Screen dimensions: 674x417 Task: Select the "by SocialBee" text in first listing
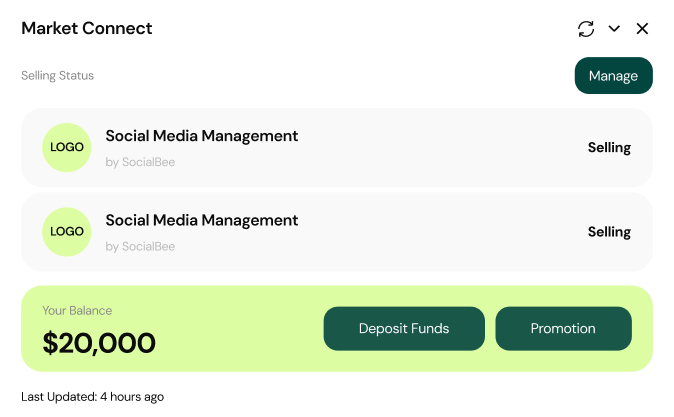coord(140,162)
